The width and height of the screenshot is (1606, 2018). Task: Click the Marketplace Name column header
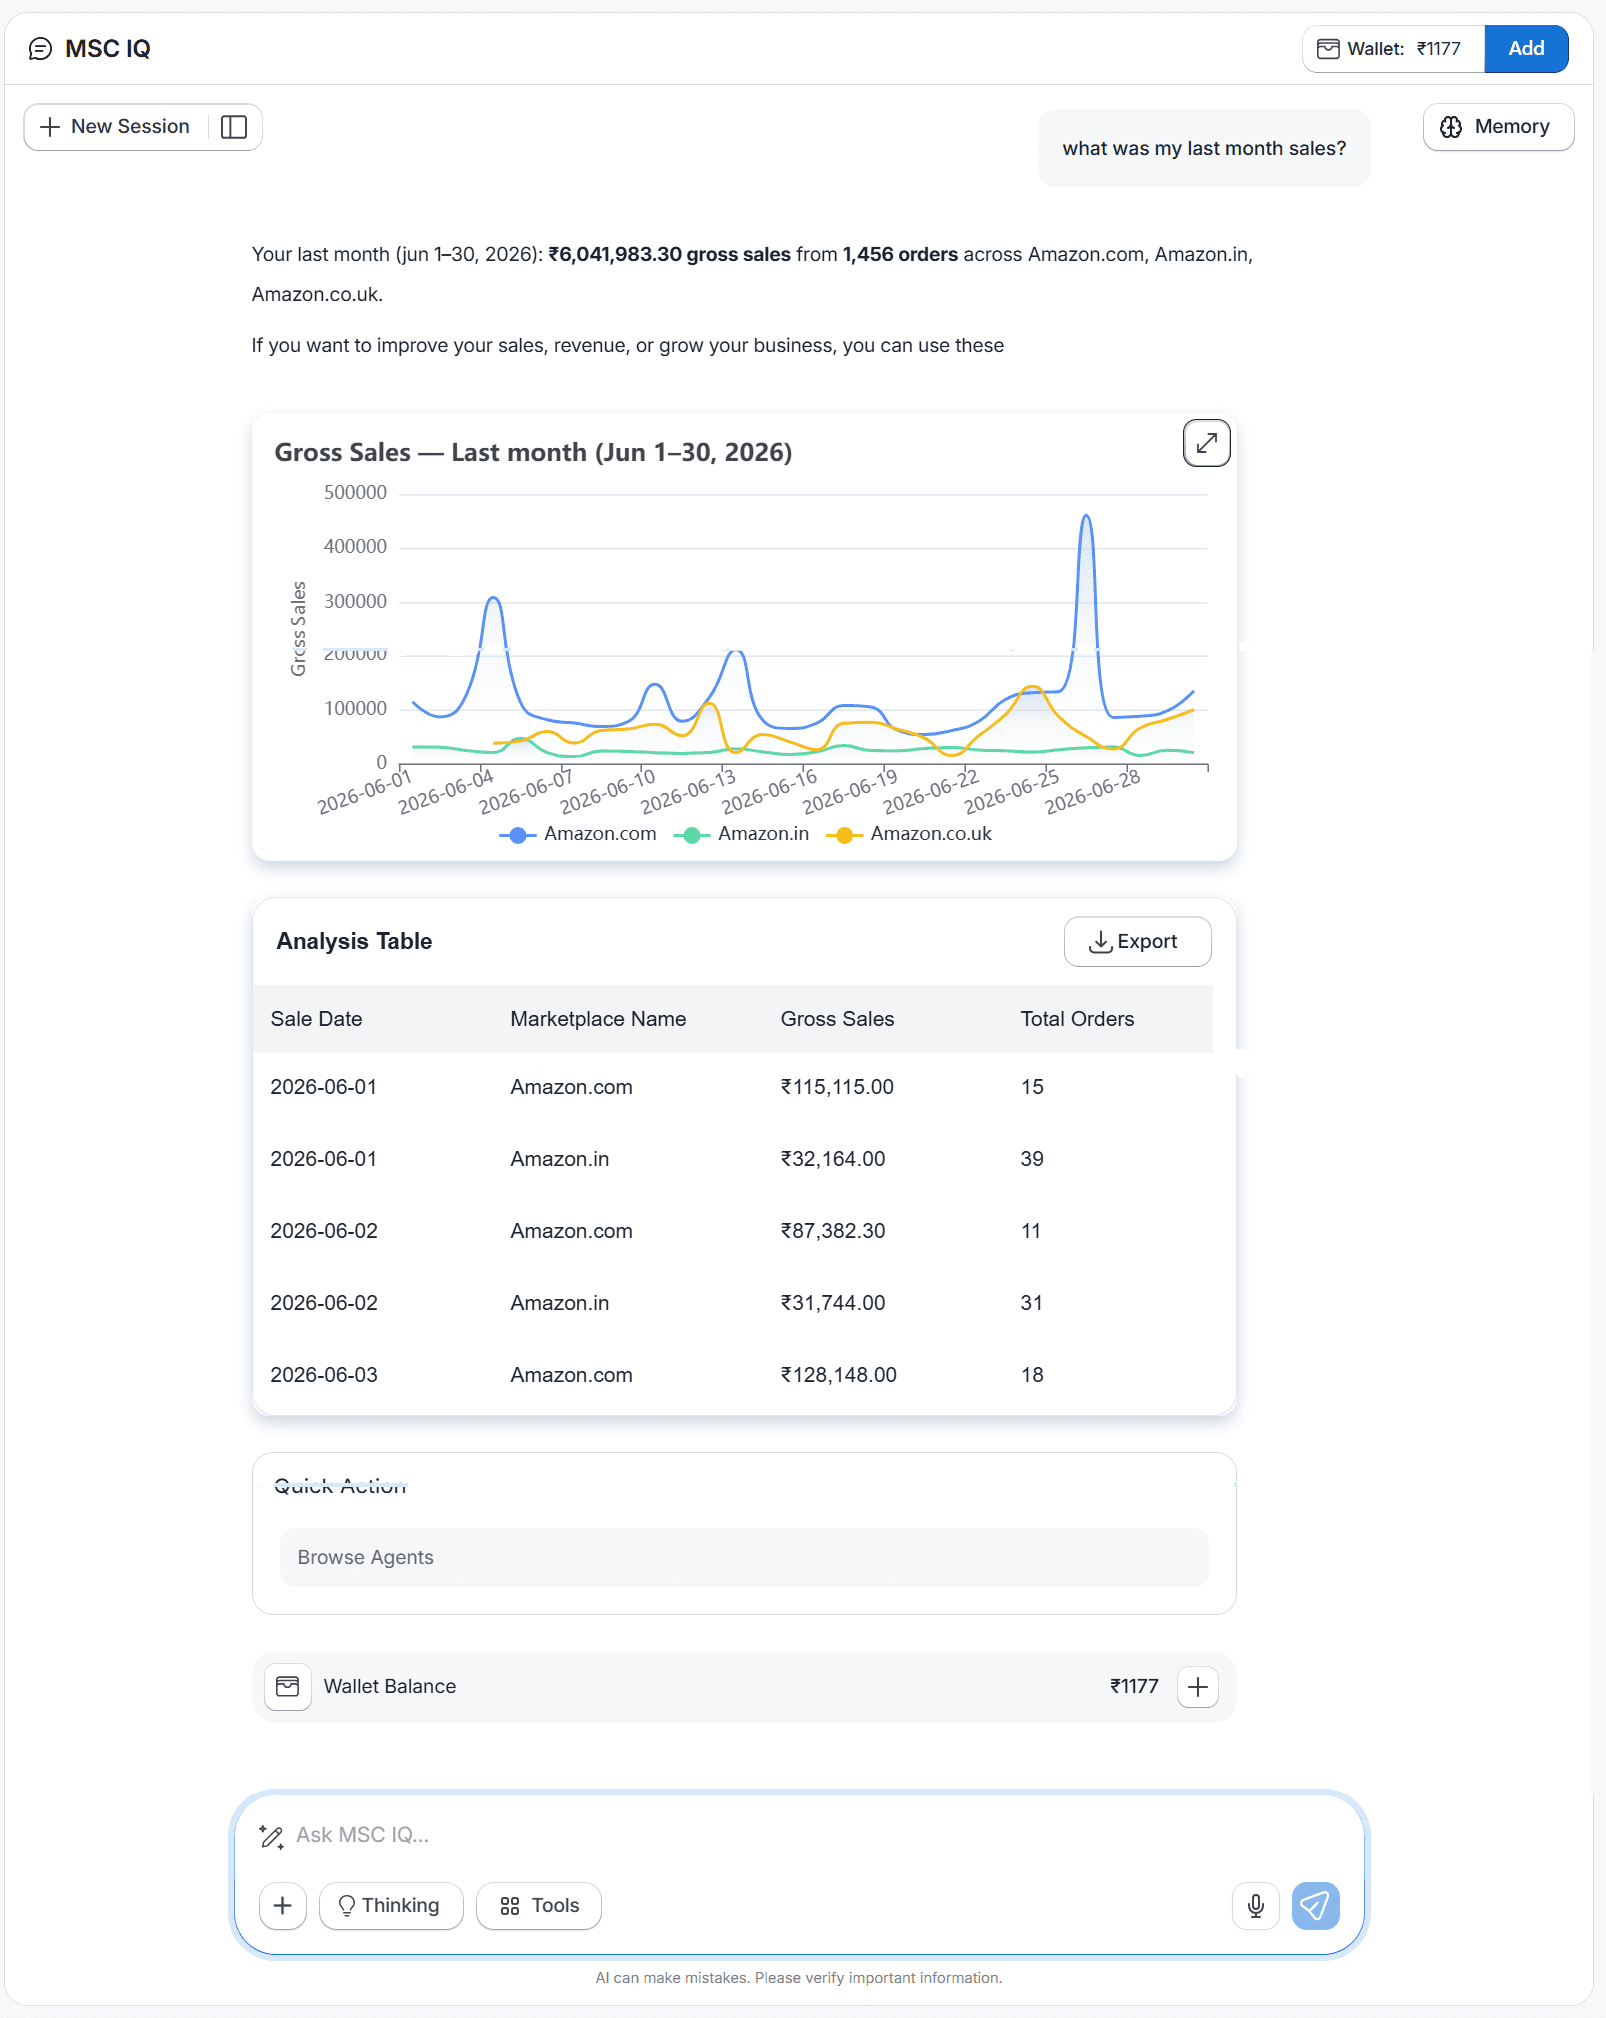598,1019
